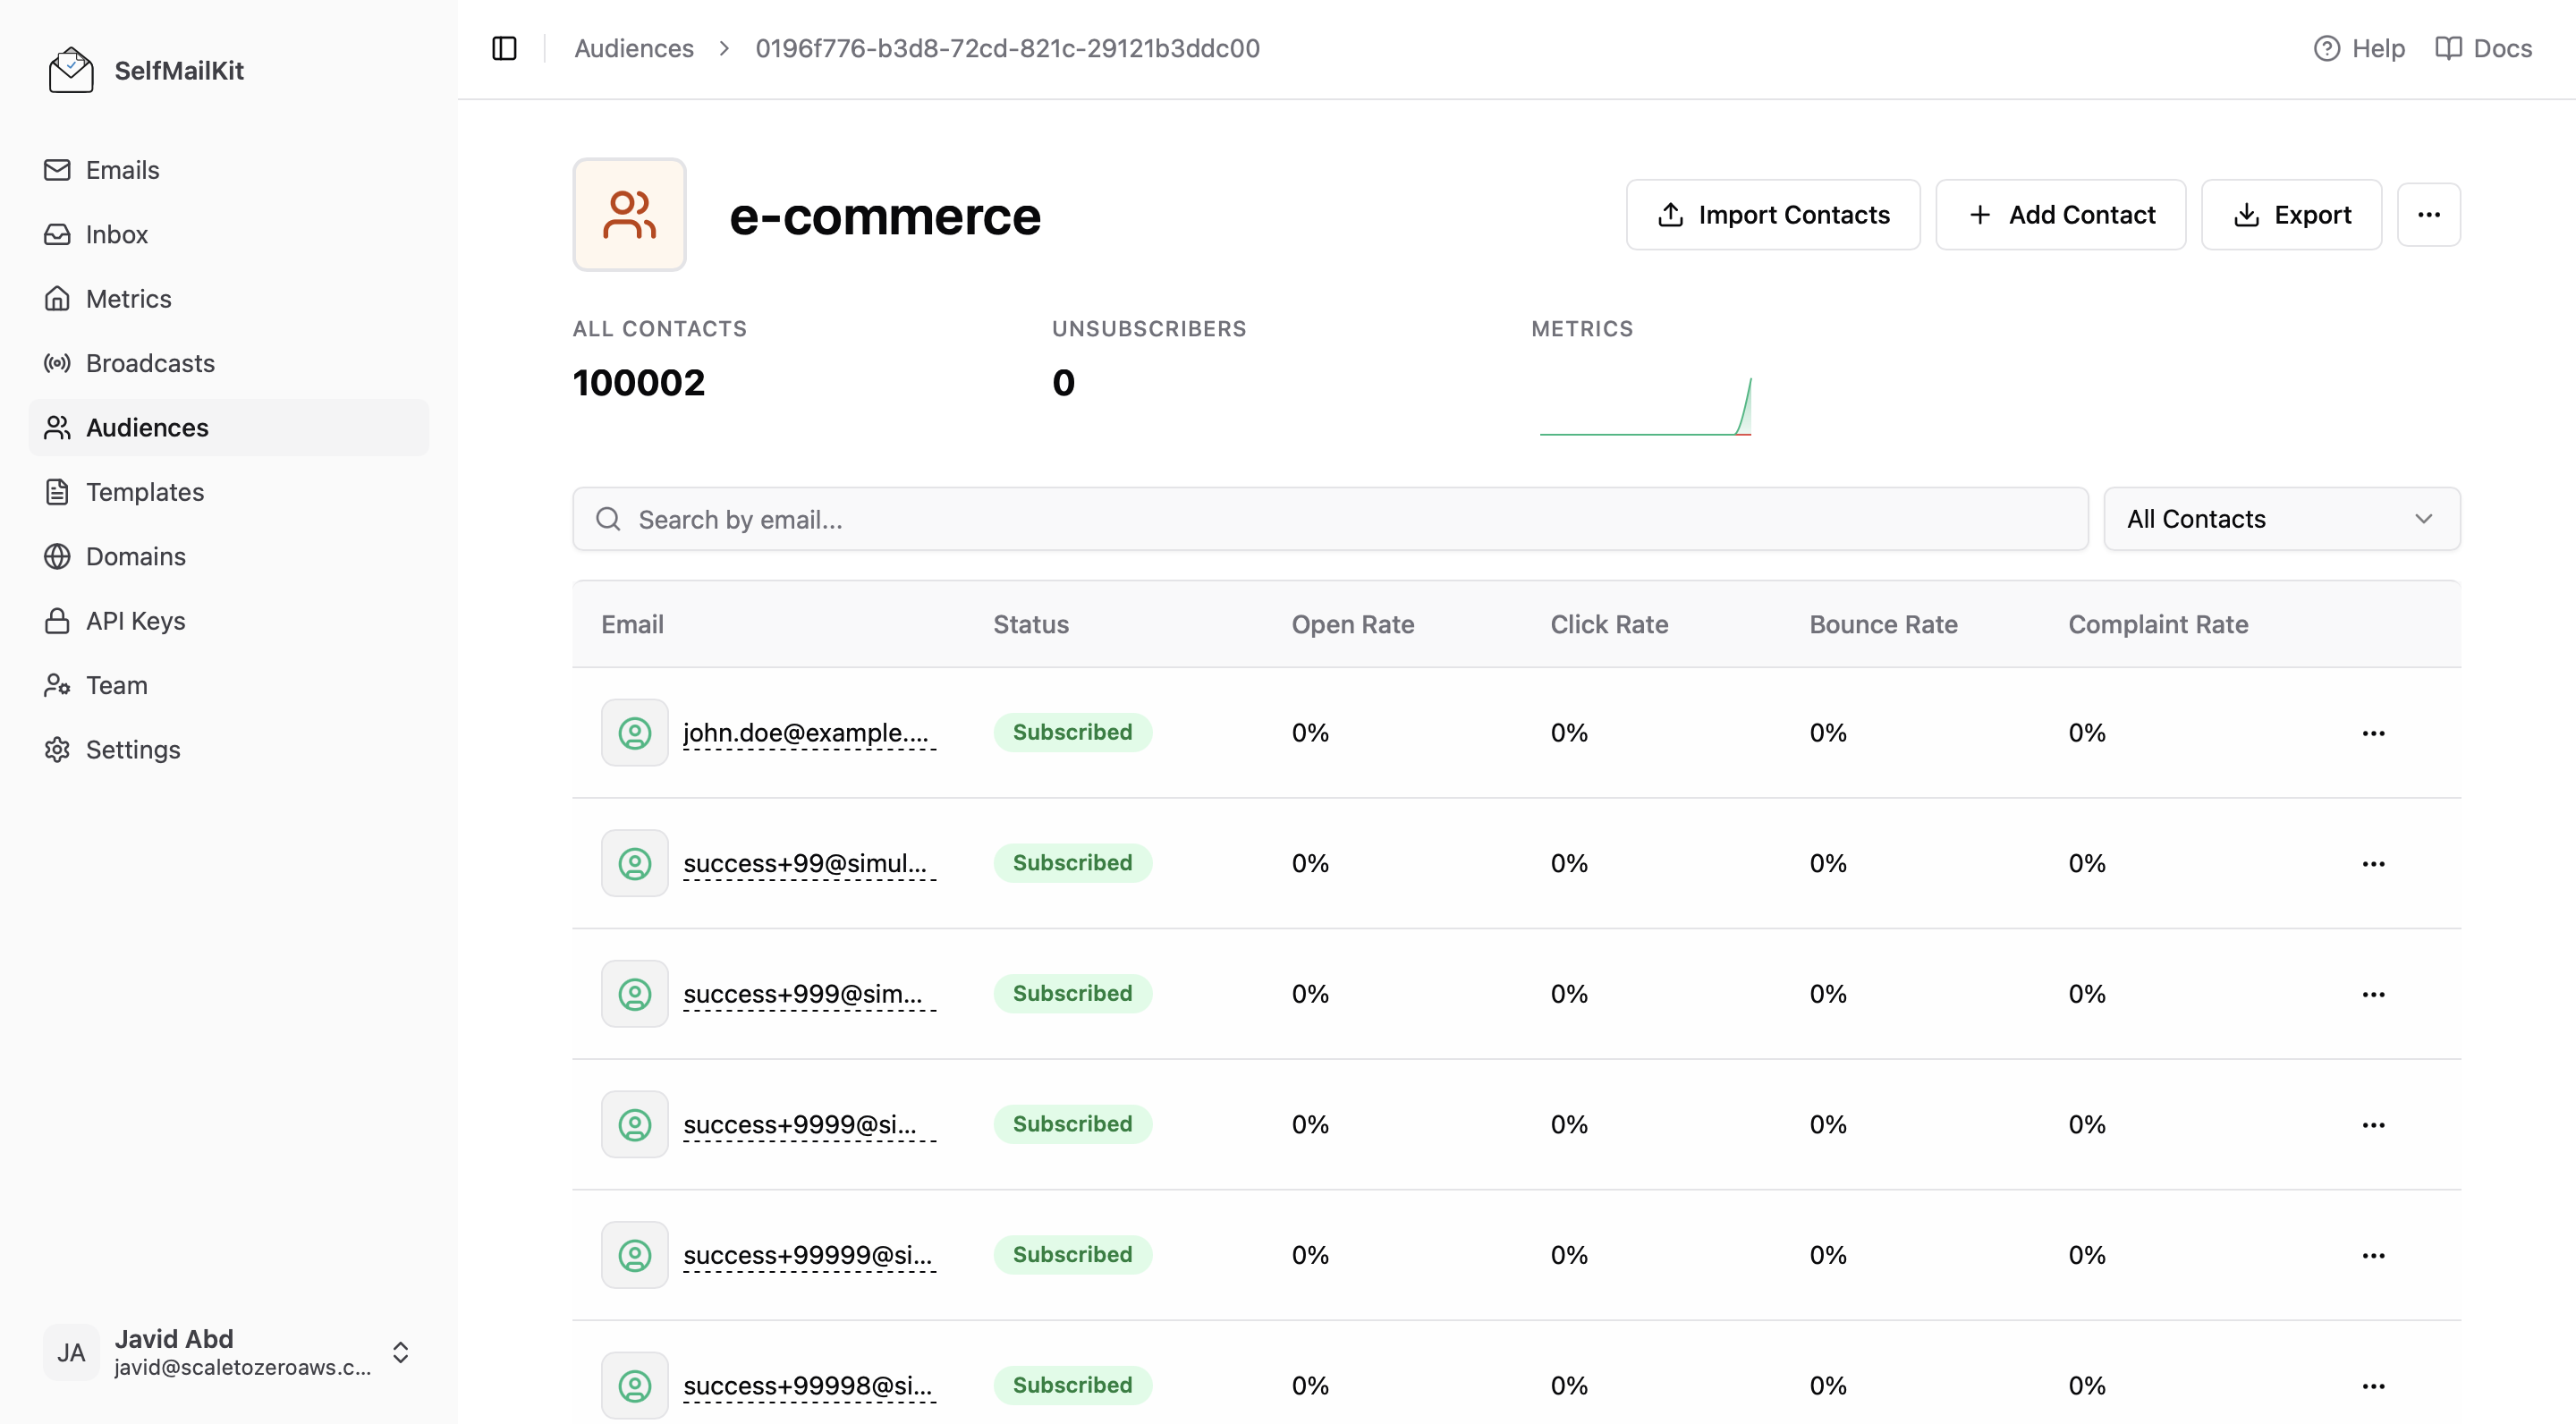Screen dimensions: 2576x1424
Task: Click Subscribed badge for john.doe
Action: (1072, 732)
